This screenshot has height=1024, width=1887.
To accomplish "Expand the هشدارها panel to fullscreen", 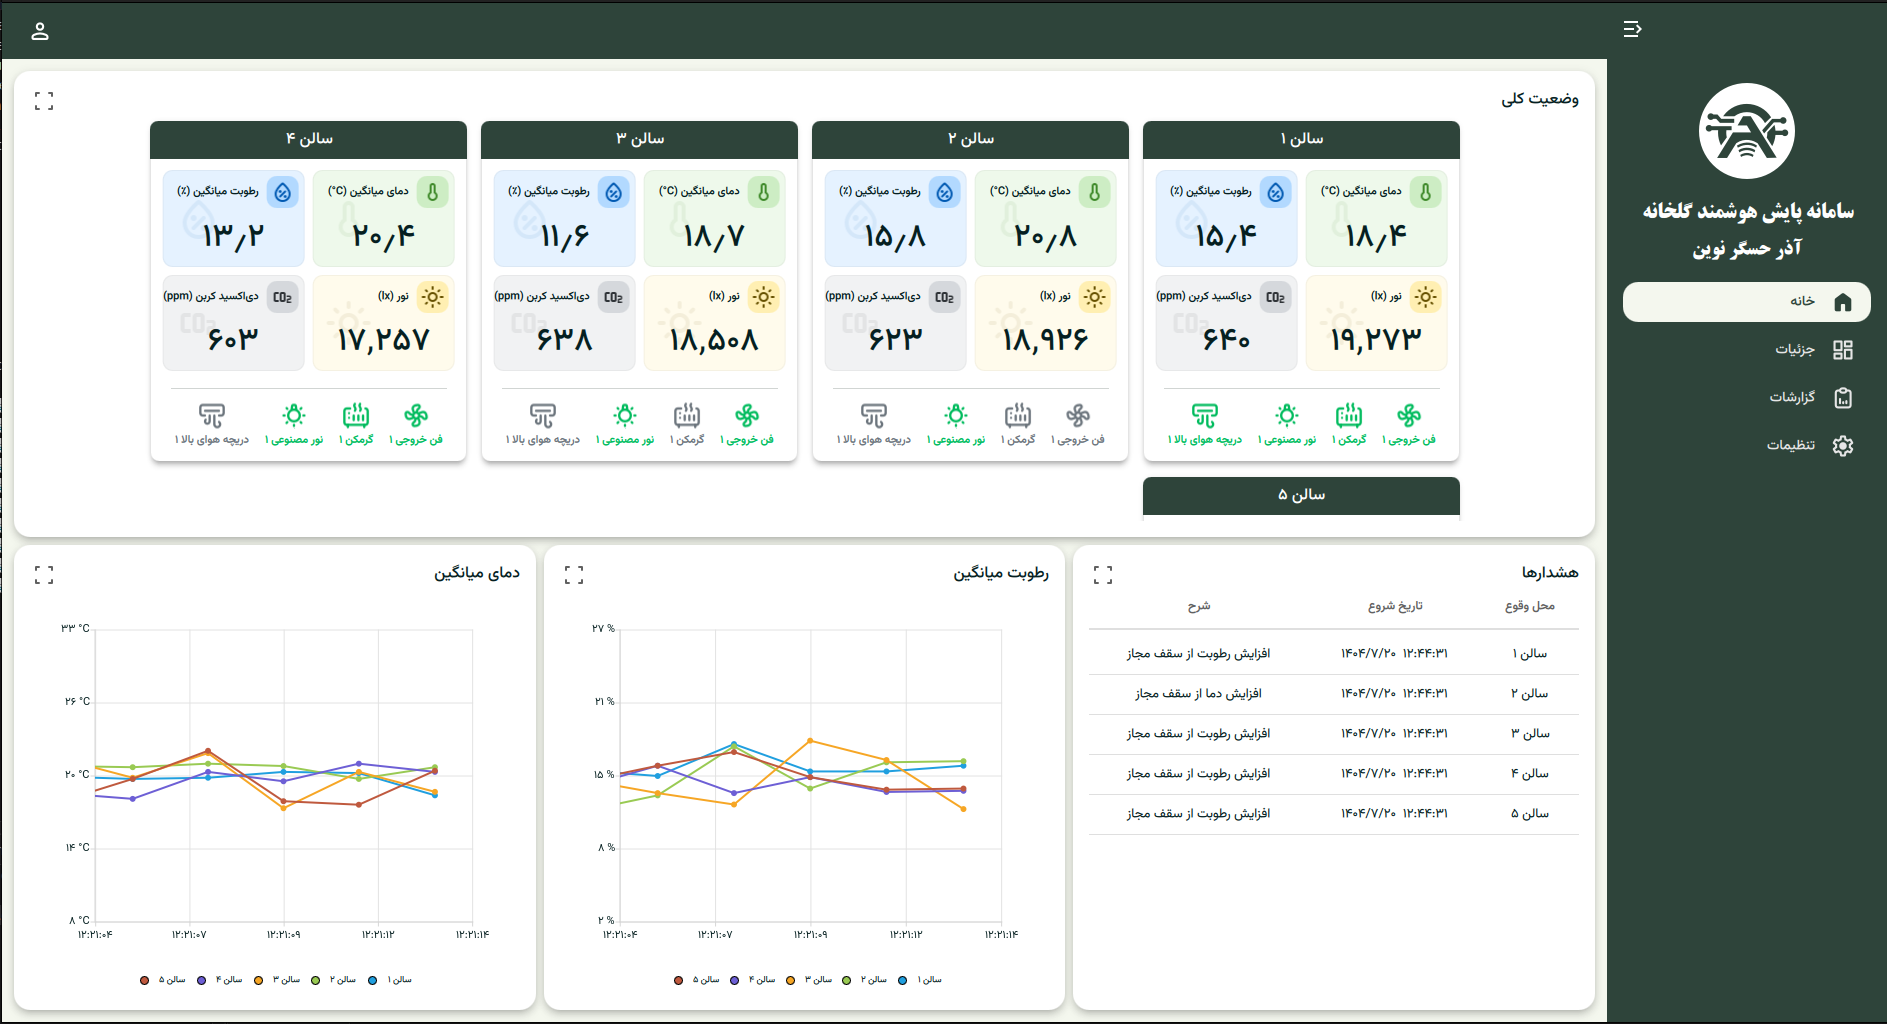I will [x=1103, y=575].
